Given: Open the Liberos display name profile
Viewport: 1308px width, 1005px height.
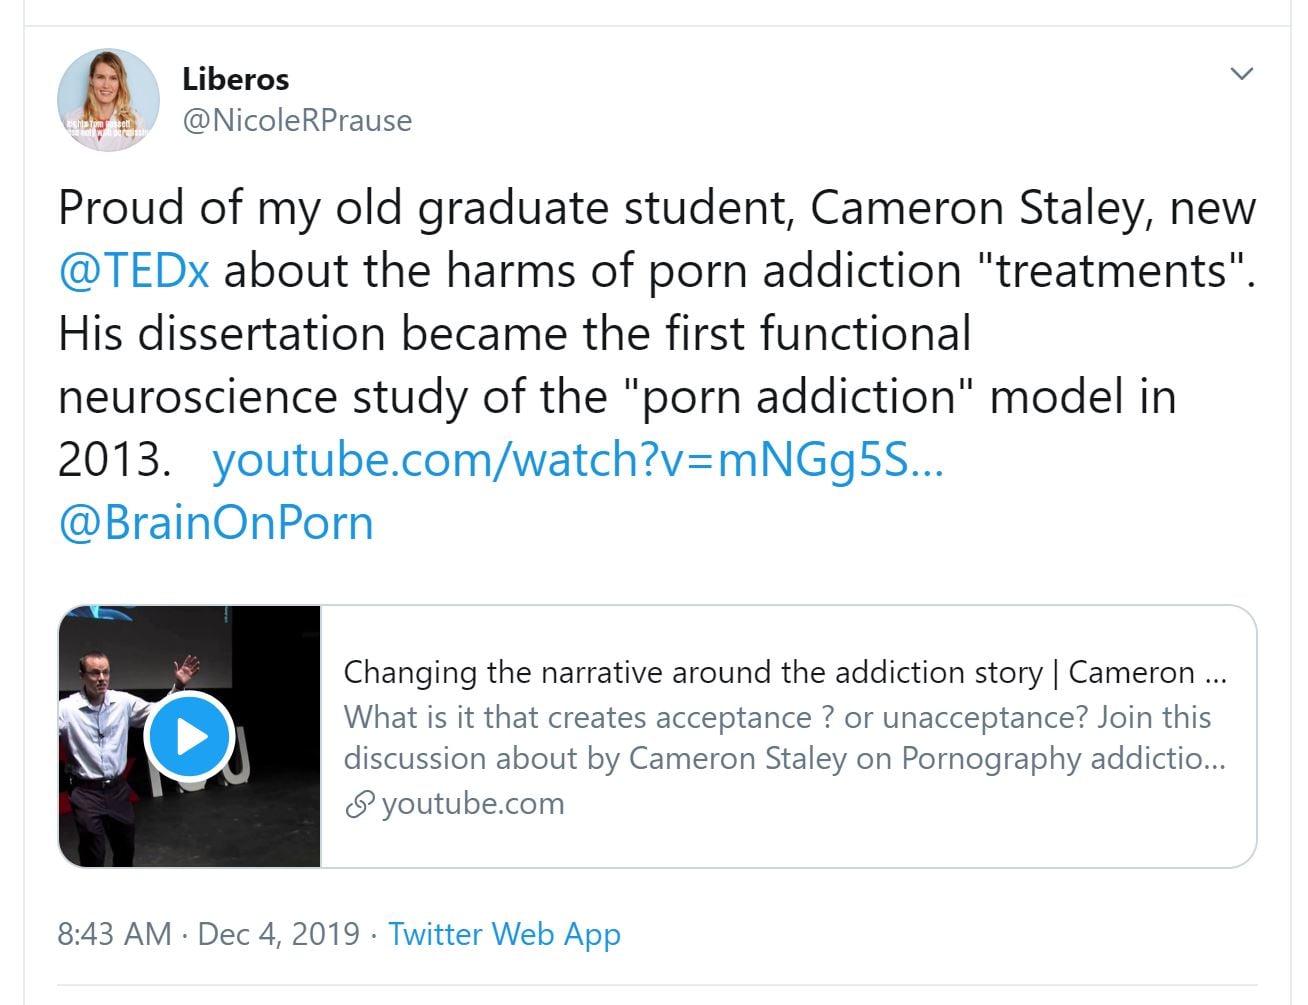Looking at the screenshot, I should click(x=236, y=79).
